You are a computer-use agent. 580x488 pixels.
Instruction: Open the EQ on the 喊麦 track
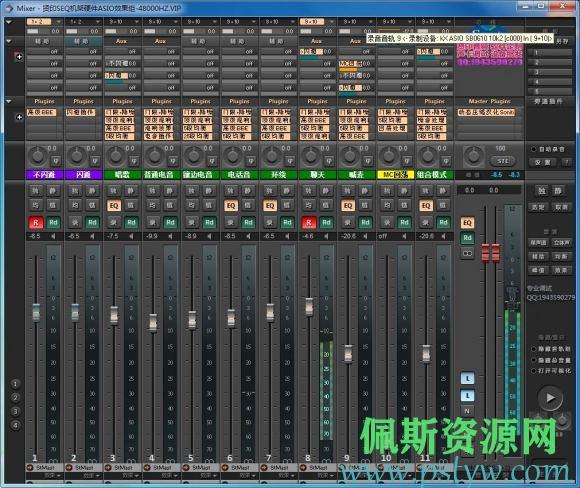(348, 206)
